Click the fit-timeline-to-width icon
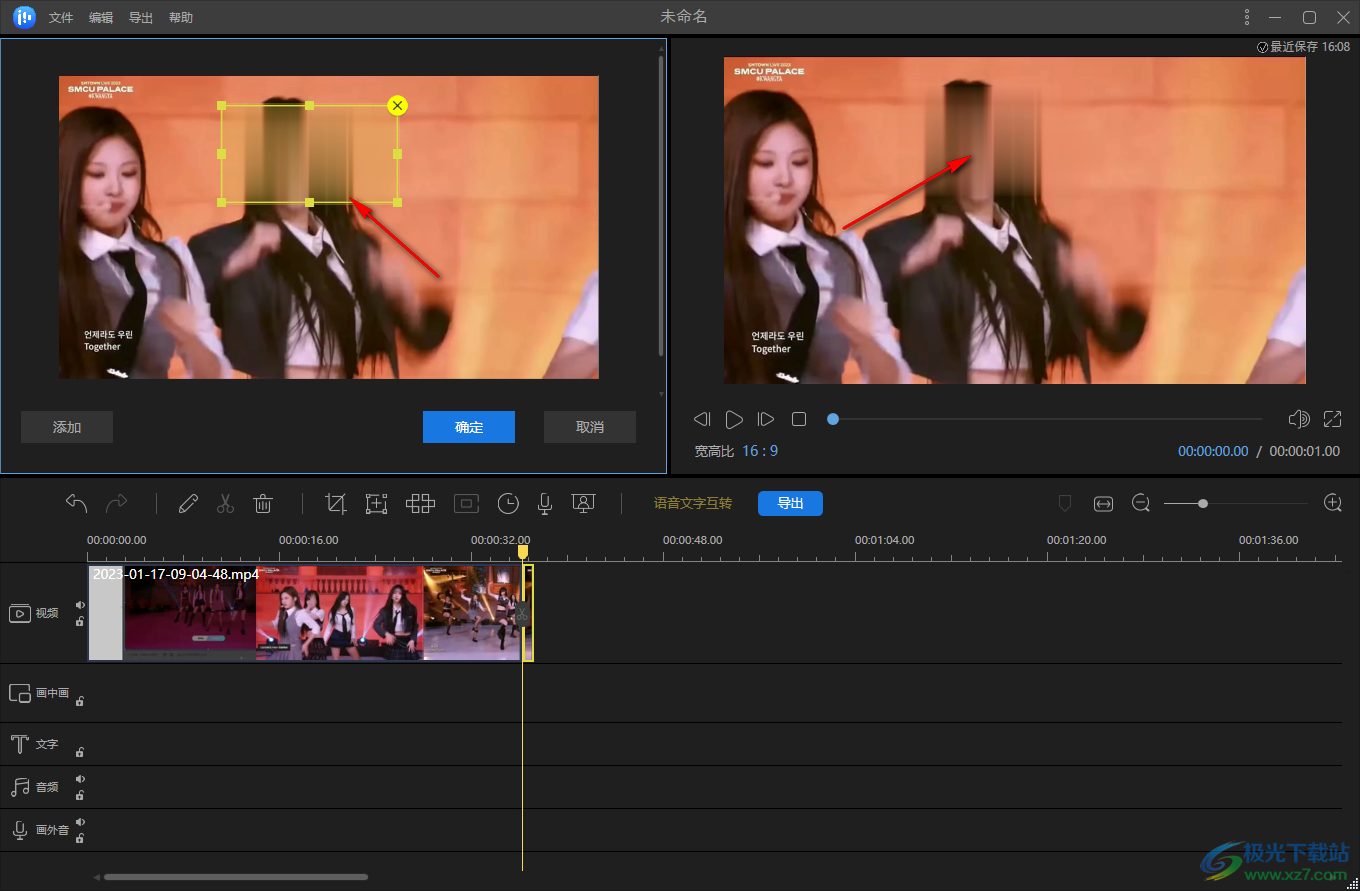Image resolution: width=1360 pixels, height=891 pixels. pos(1103,503)
